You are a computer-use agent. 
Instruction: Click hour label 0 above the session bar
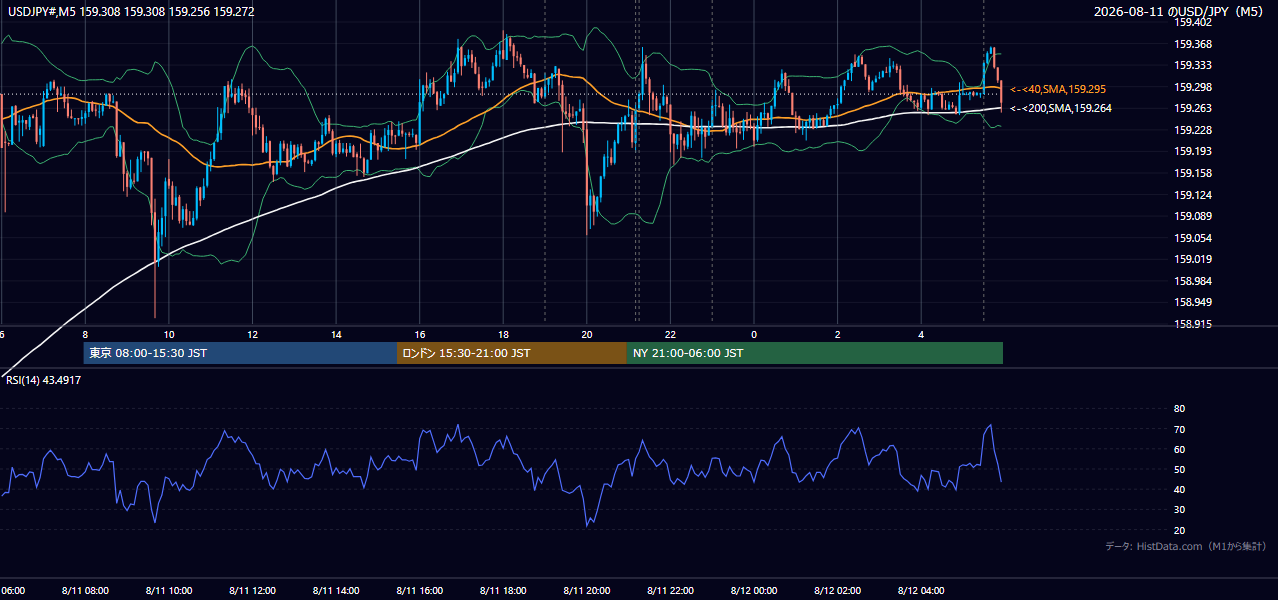click(x=754, y=334)
